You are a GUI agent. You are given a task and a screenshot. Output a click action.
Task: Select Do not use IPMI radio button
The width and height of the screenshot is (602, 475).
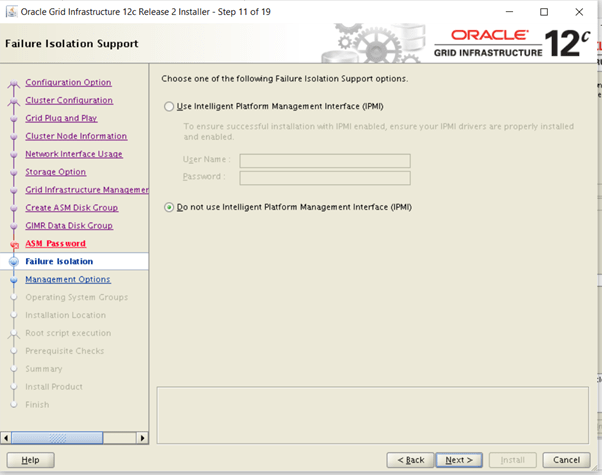tap(168, 207)
